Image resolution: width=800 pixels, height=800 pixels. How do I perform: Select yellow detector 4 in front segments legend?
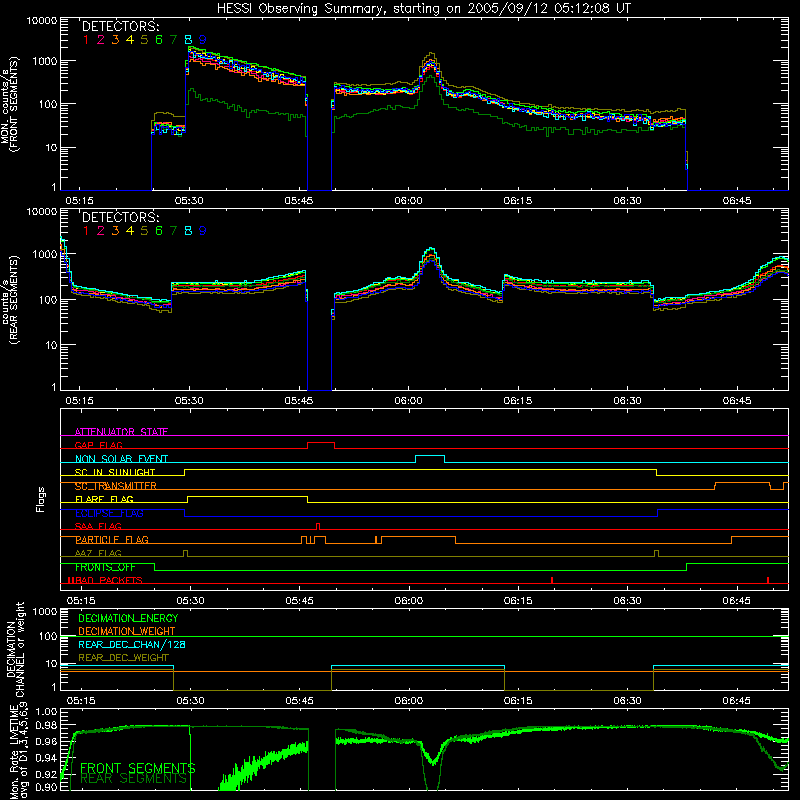130,40
